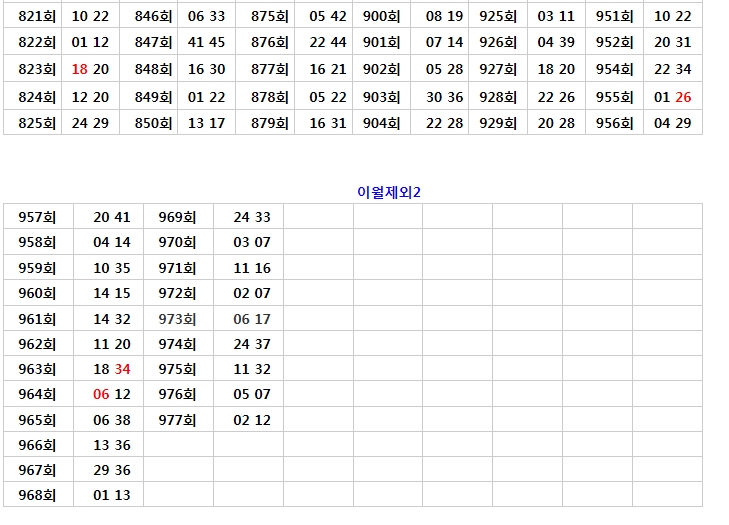729x525 pixels.
Task: Click the 24 37 cell next to 974회
Action: click(x=251, y=344)
